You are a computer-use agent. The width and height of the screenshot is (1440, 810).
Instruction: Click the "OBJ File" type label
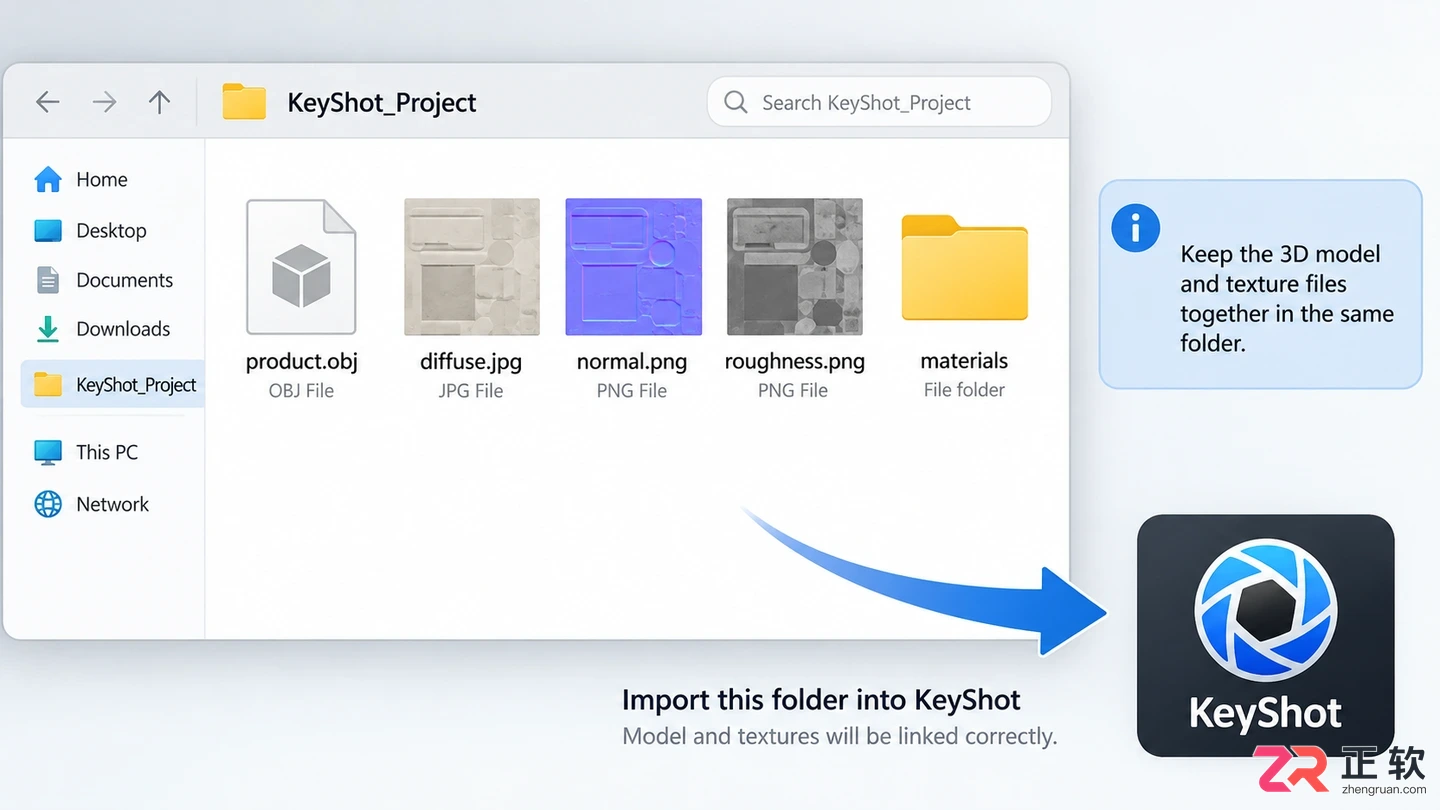(301, 391)
